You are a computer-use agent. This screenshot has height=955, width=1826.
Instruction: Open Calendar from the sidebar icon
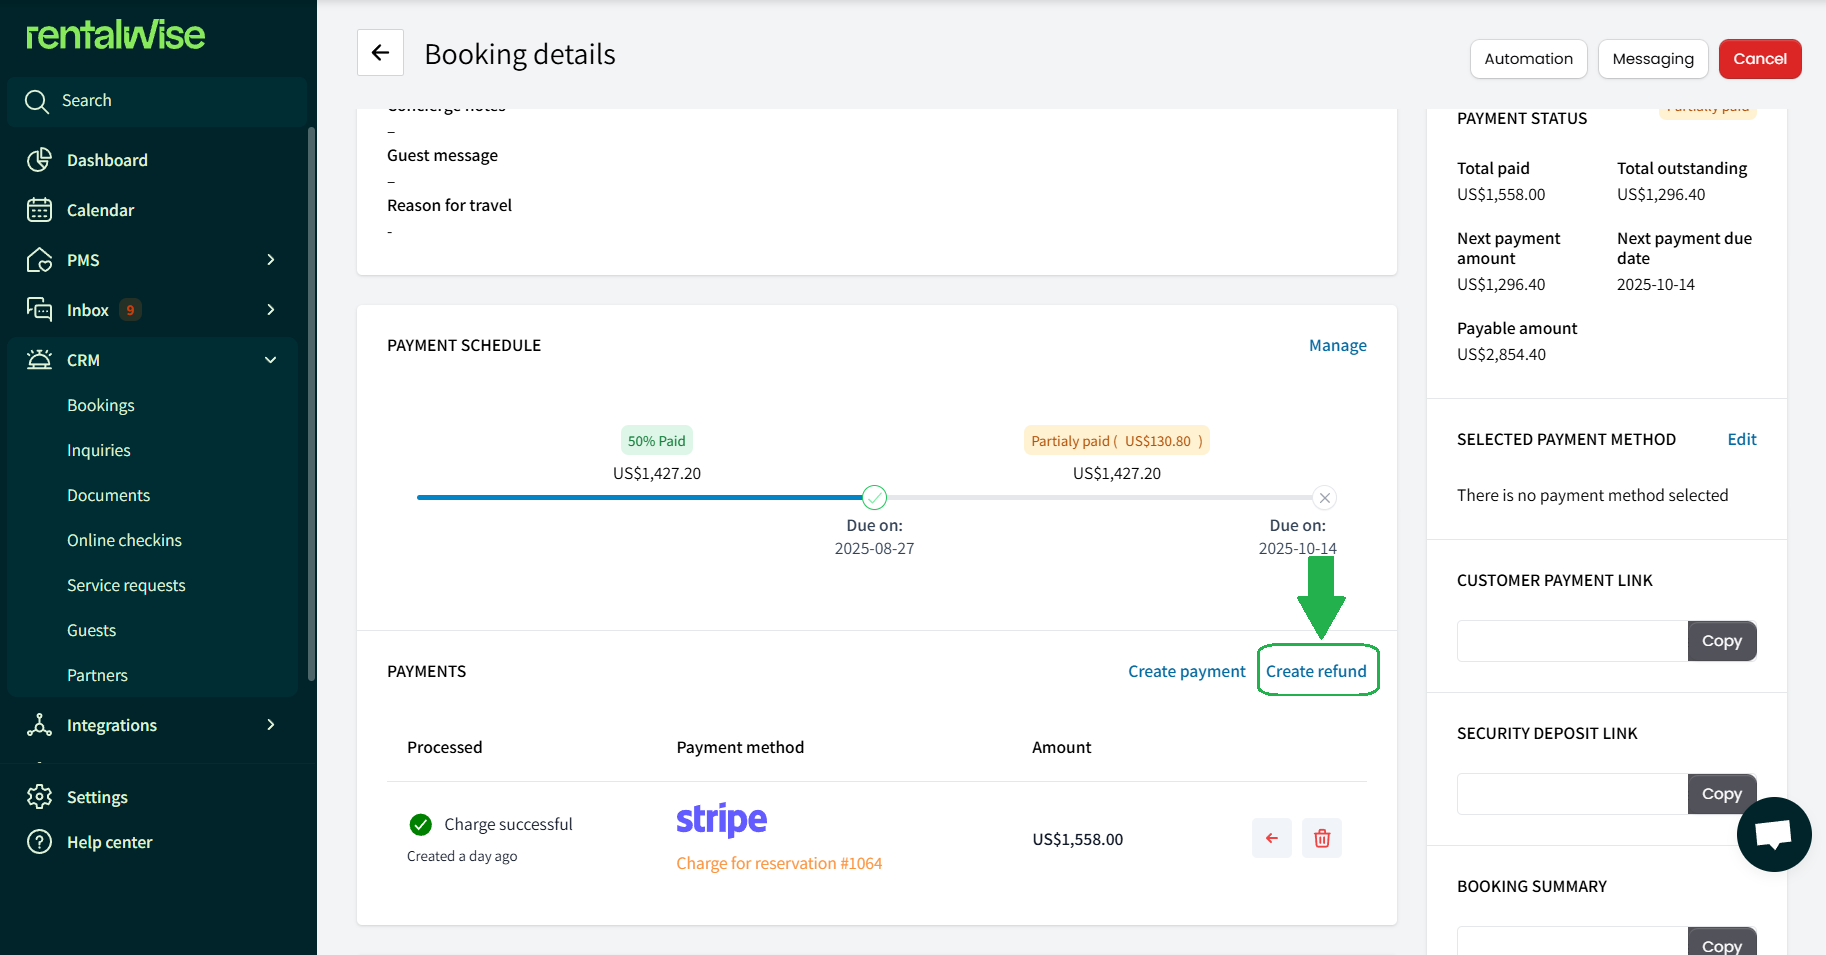tap(39, 210)
